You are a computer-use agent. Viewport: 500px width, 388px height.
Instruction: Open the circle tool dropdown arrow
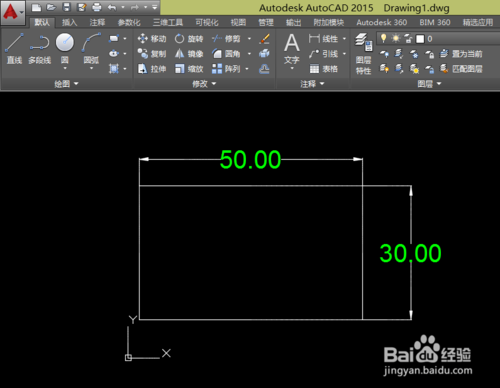click(x=65, y=68)
